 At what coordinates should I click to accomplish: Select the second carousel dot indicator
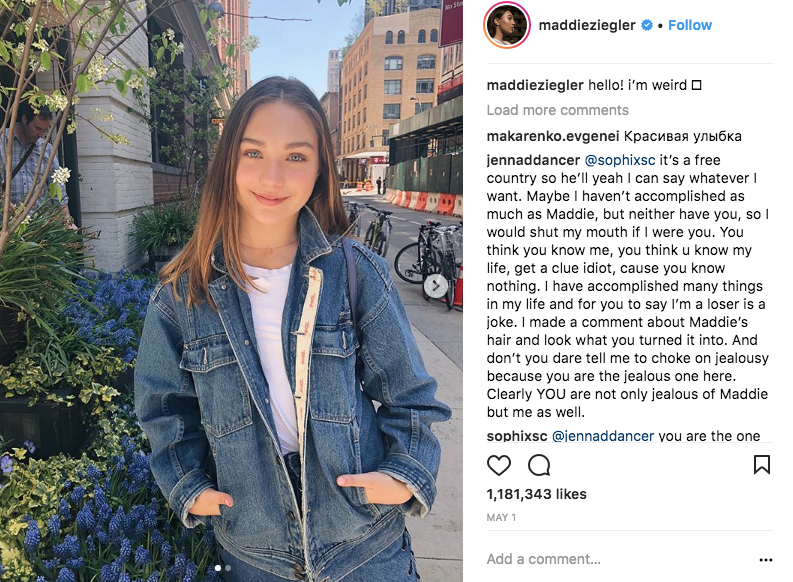(228, 568)
